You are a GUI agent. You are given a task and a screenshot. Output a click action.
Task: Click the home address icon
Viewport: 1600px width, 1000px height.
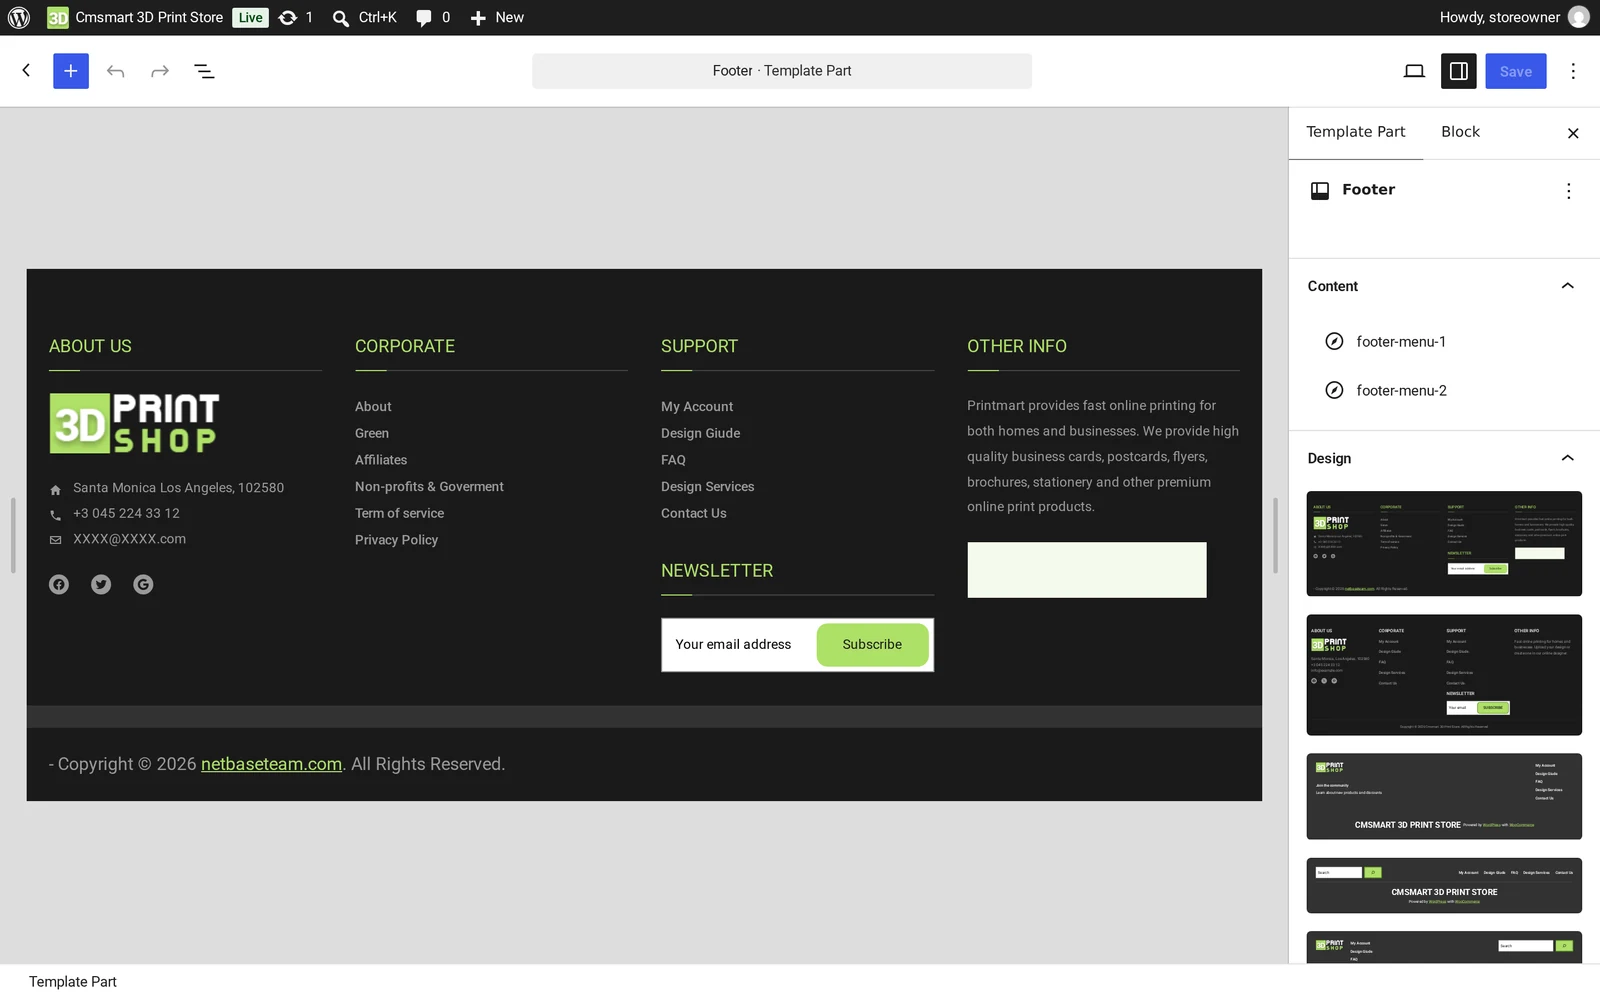click(56, 490)
